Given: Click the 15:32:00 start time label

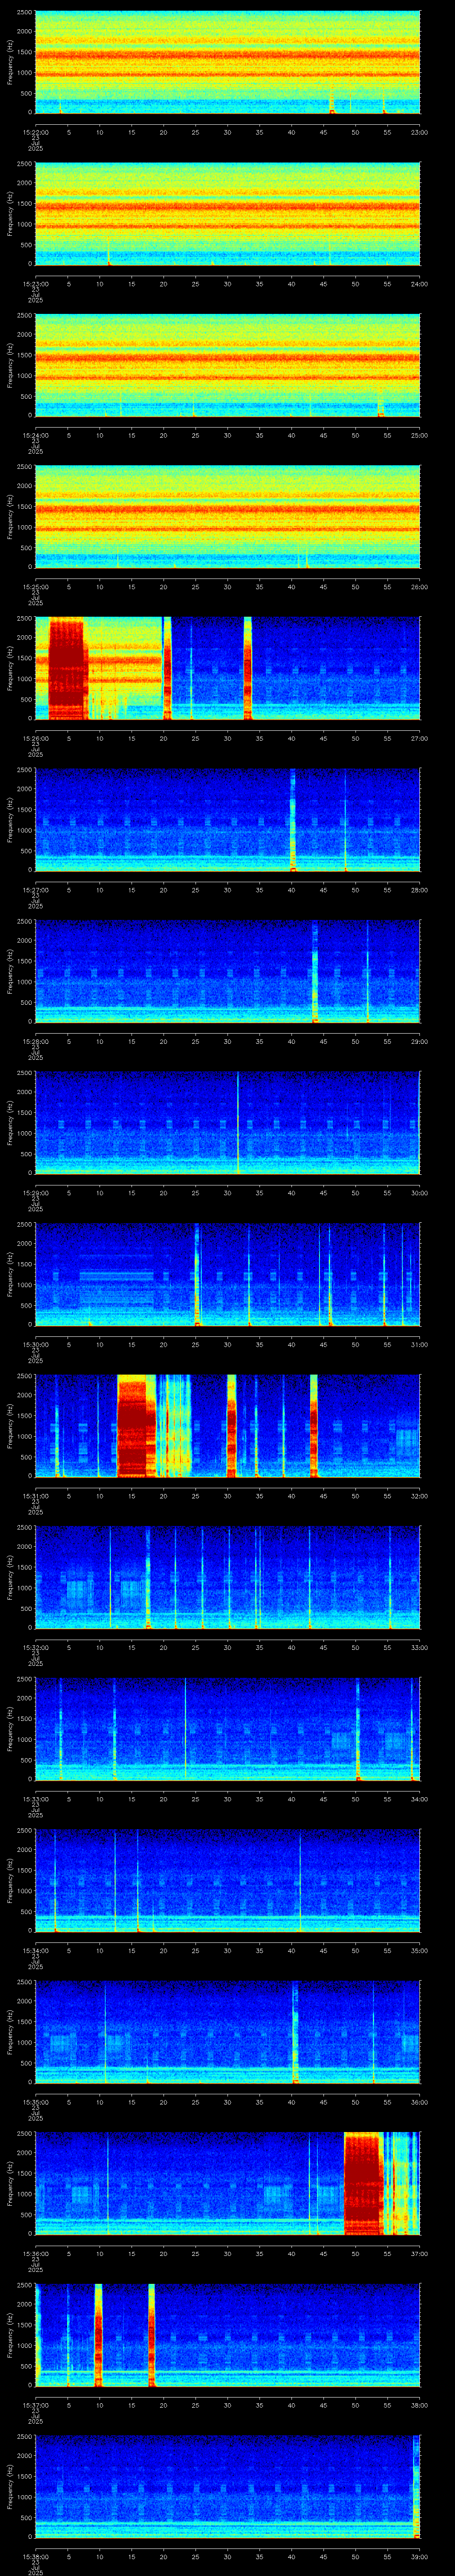Looking at the screenshot, I should point(35,1647).
